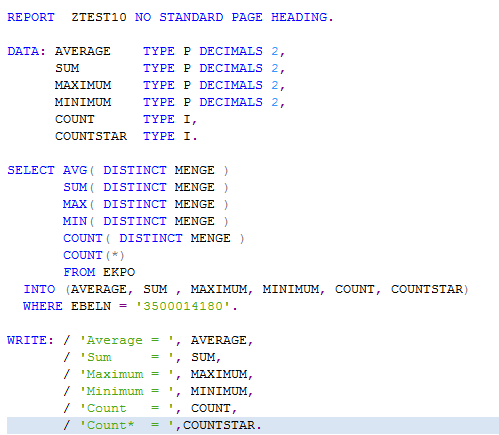
Task: Click MINIMUM inside the INTO list
Action: pos(291,289)
